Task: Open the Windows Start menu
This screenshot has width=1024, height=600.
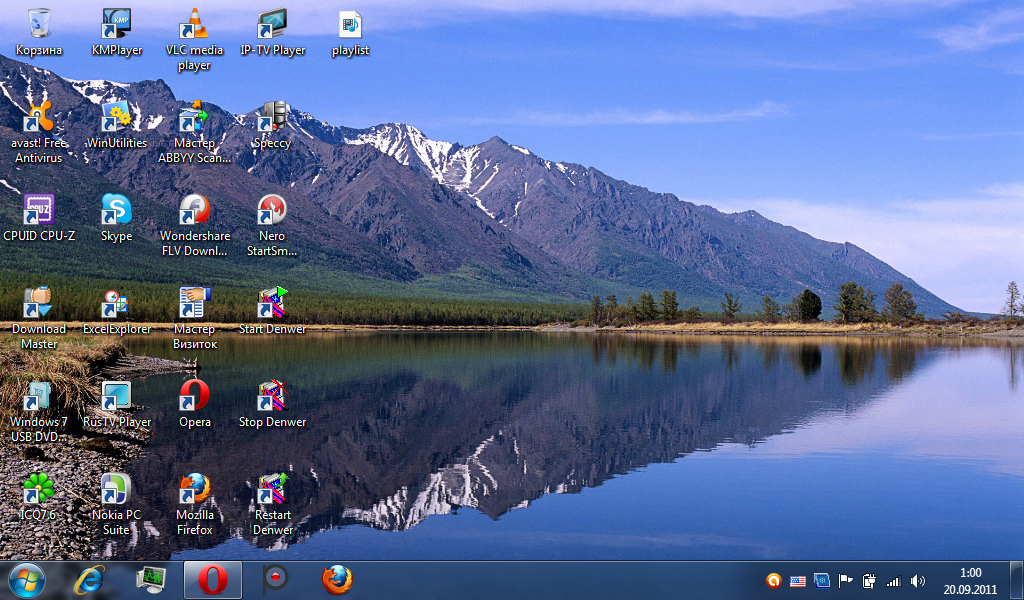Action: point(26,579)
